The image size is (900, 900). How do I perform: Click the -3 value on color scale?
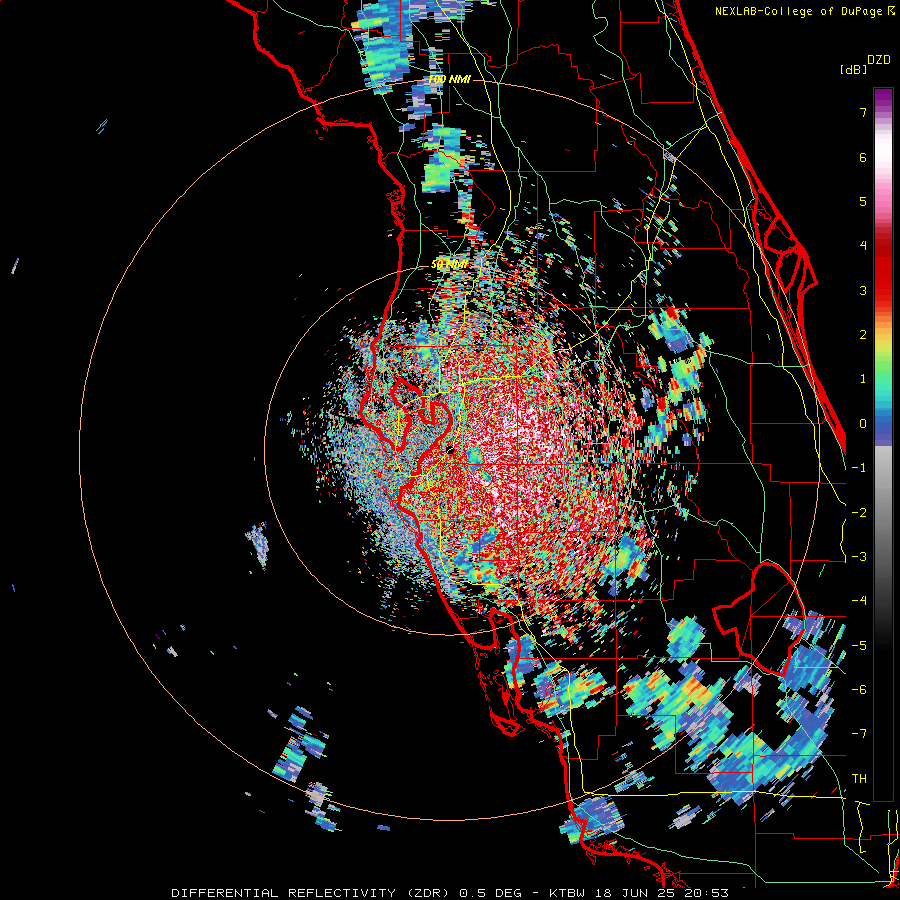coord(859,557)
